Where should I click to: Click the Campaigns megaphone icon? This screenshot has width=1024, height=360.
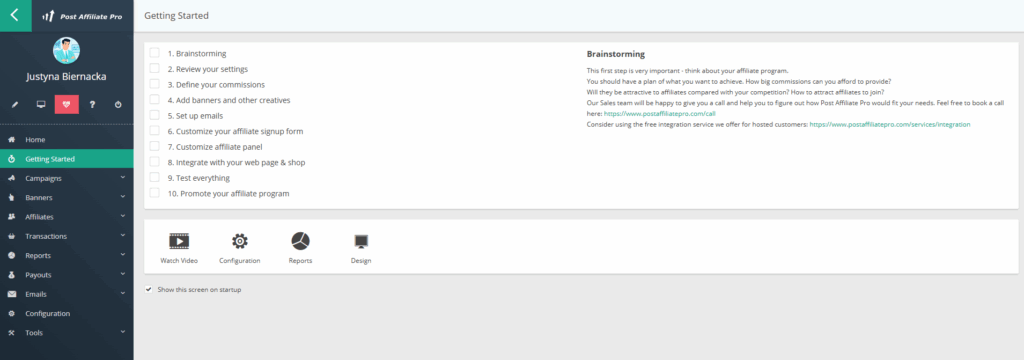point(12,178)
